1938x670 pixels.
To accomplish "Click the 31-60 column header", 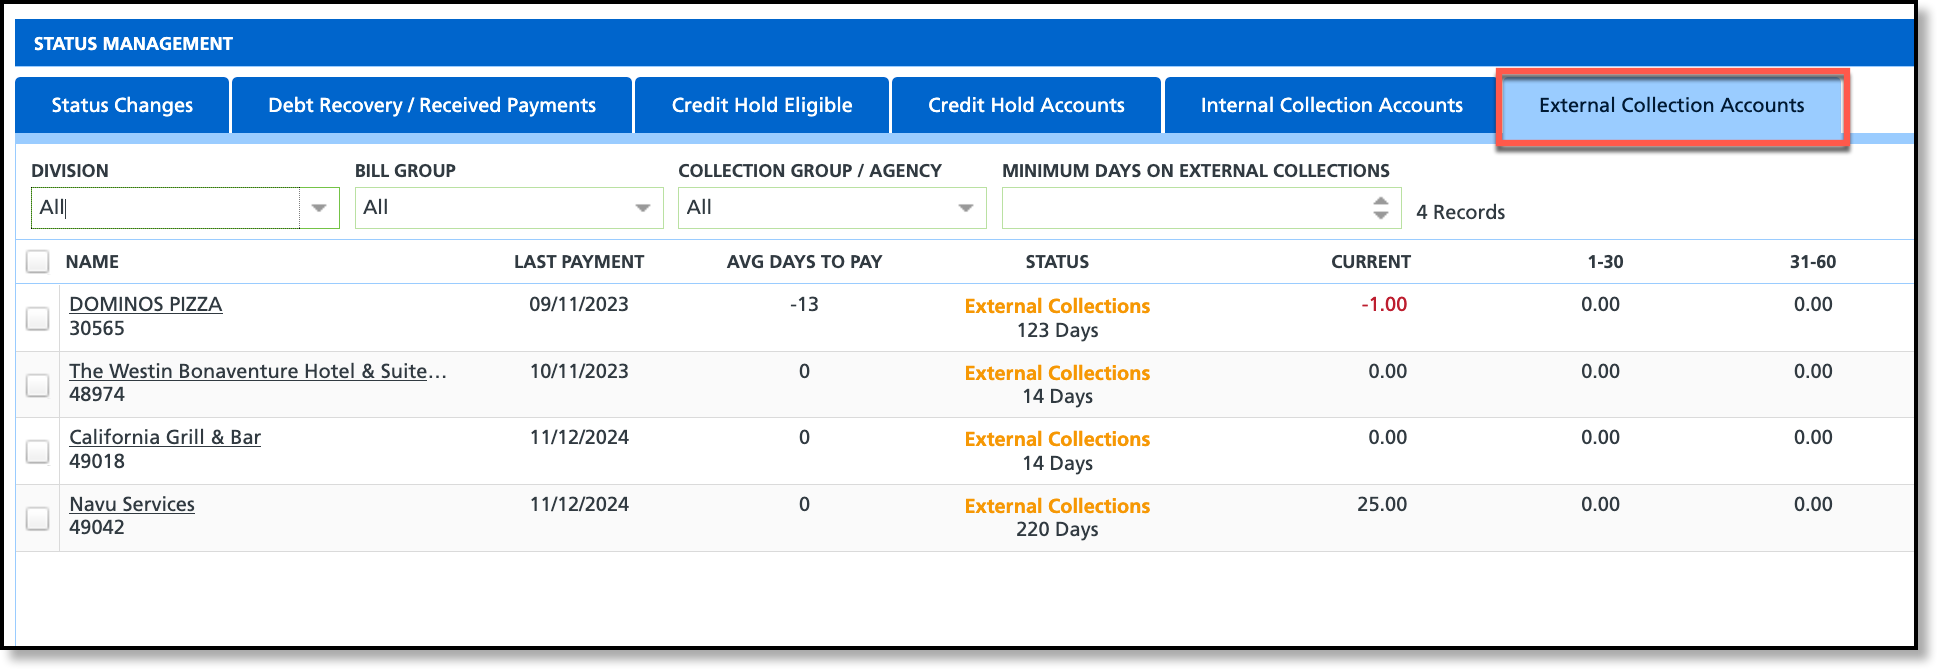I will [x=1813, y=262].
